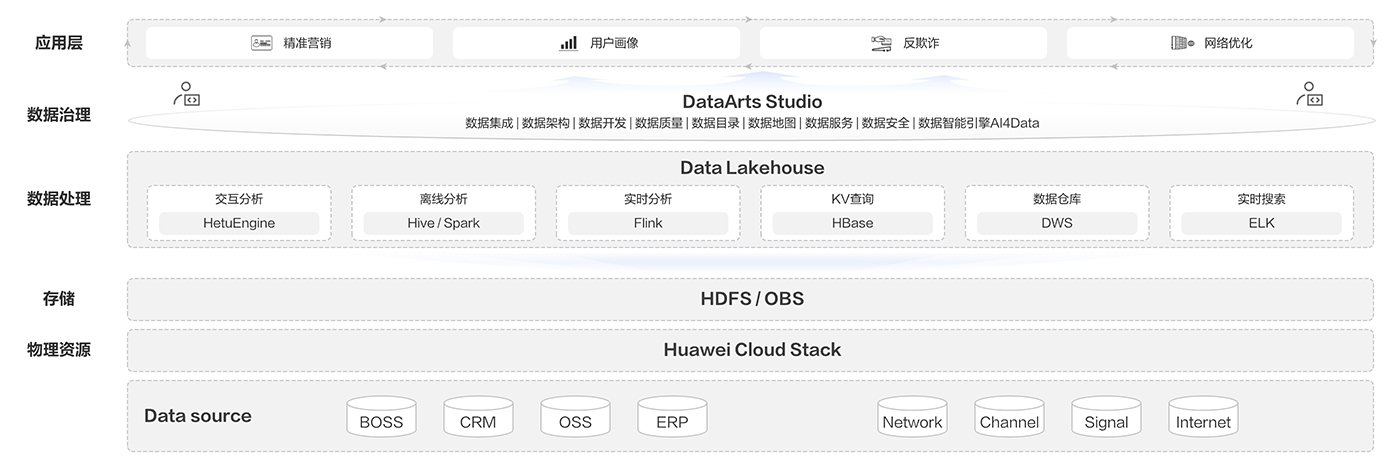Click 数据开发 in the DataArts feature list
The image size is (1400, 468).
(602, 123)
